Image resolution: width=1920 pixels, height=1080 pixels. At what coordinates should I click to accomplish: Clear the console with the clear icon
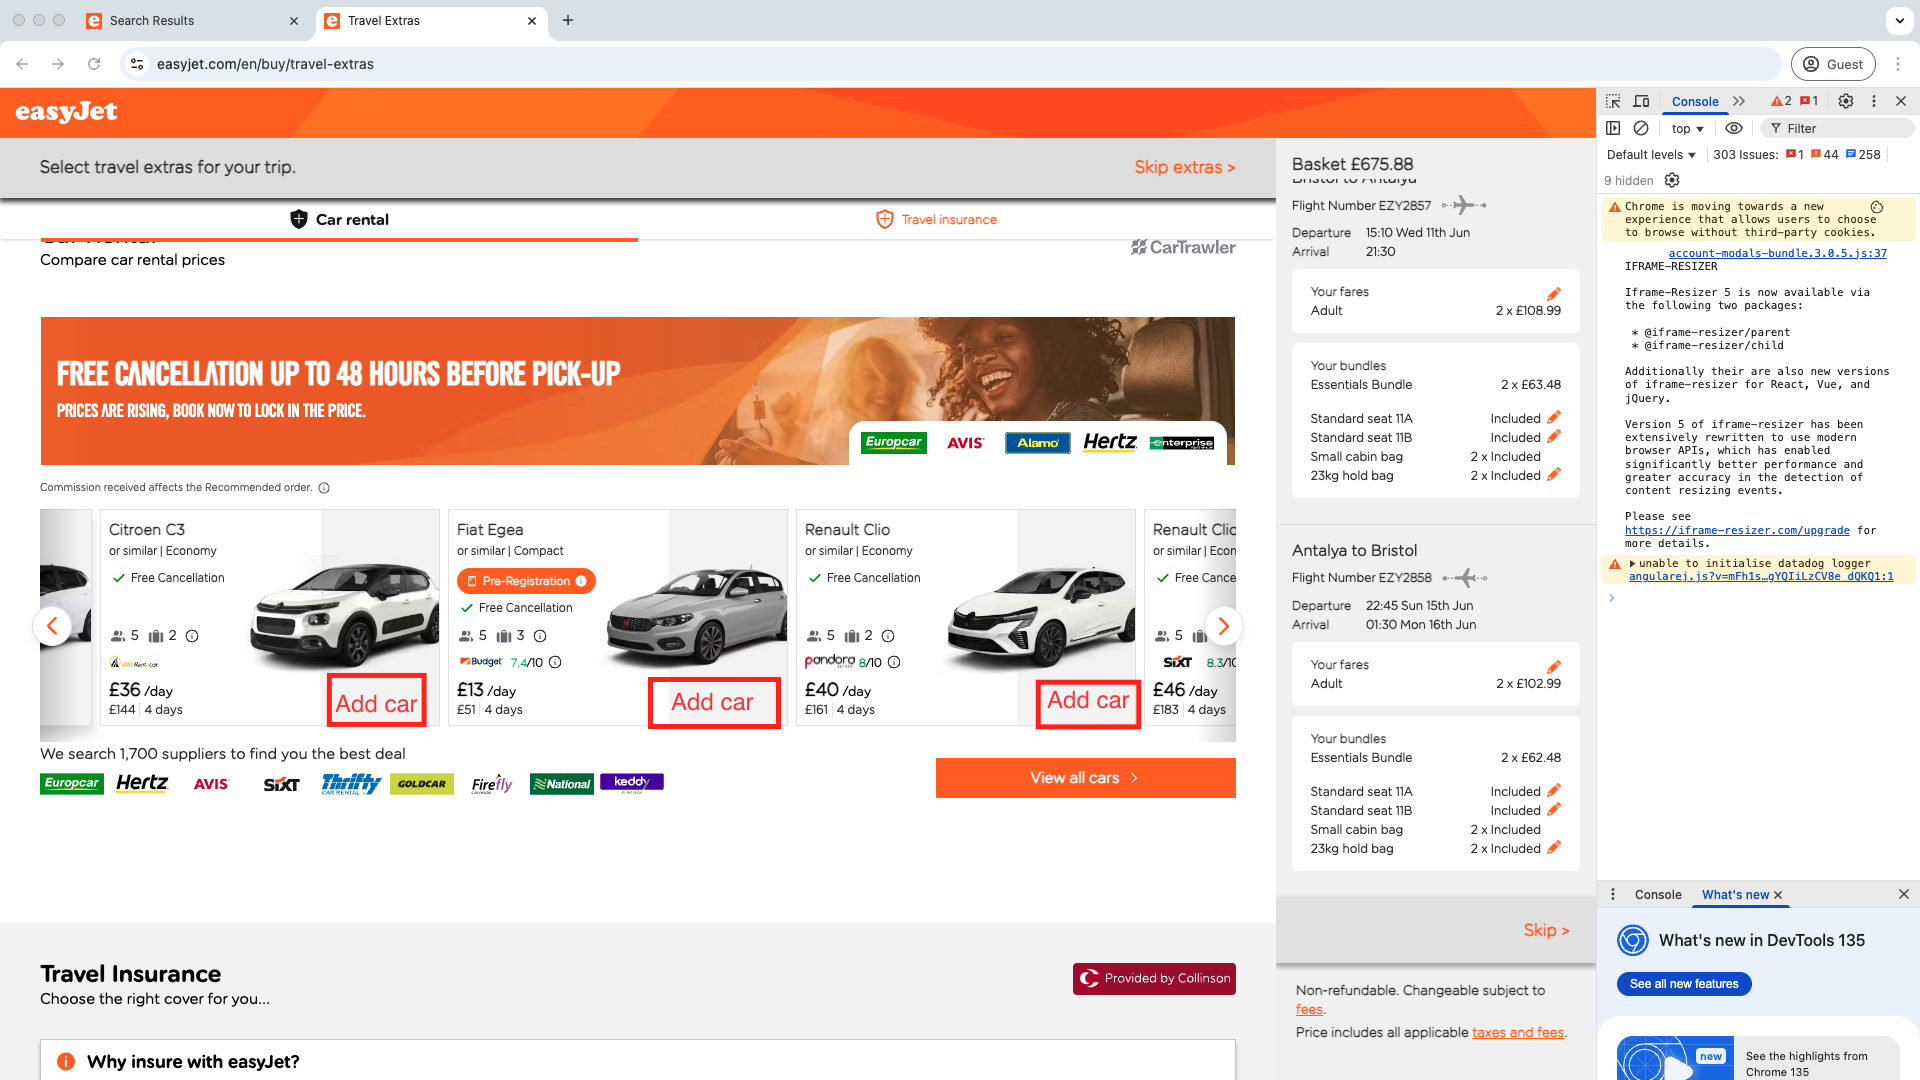click(x=1641, y=128)
